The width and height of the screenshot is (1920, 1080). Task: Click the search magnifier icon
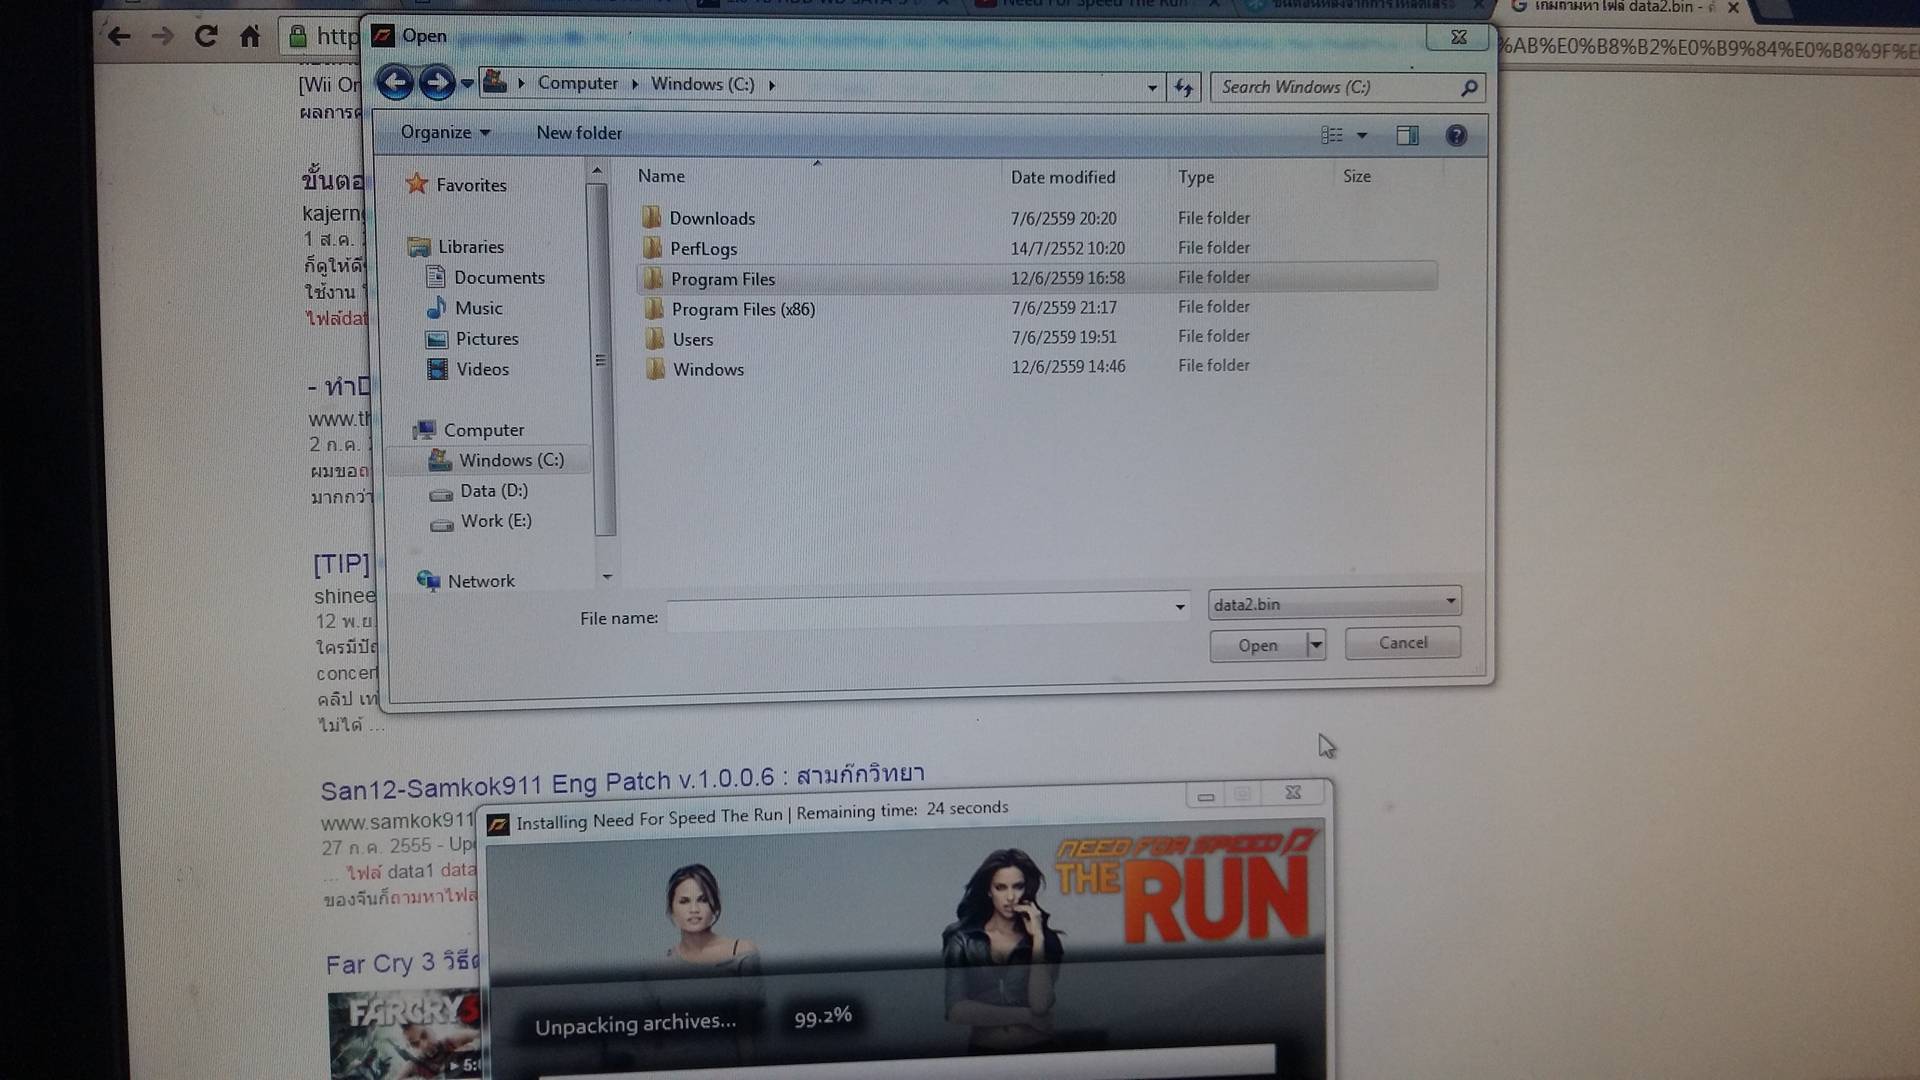tap(1468, 88)
